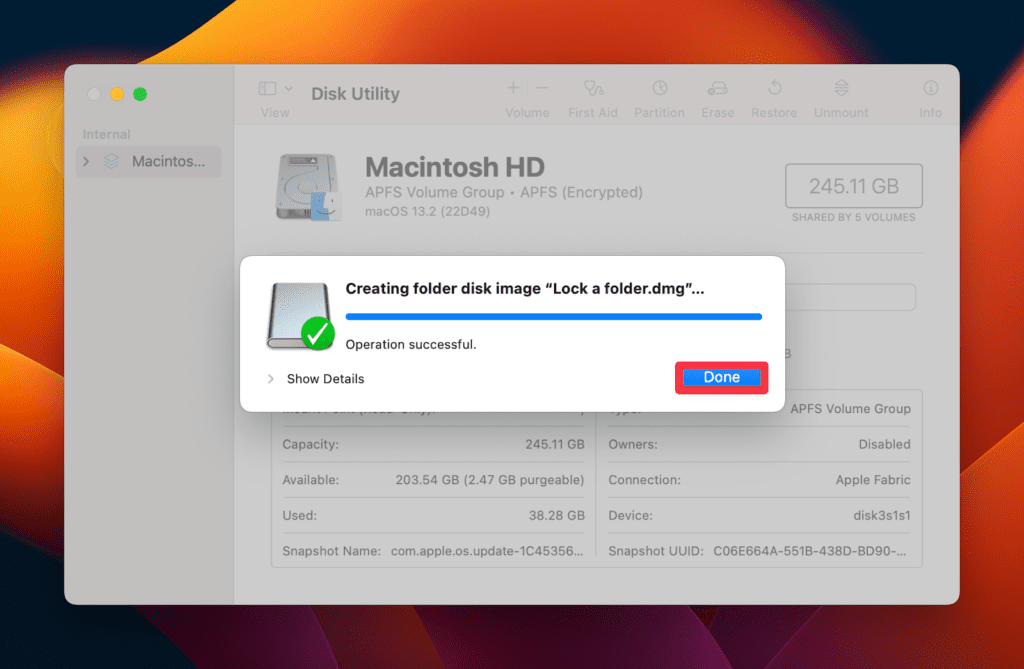Click Available value 203.54 GB

click(x=490, y=480)
